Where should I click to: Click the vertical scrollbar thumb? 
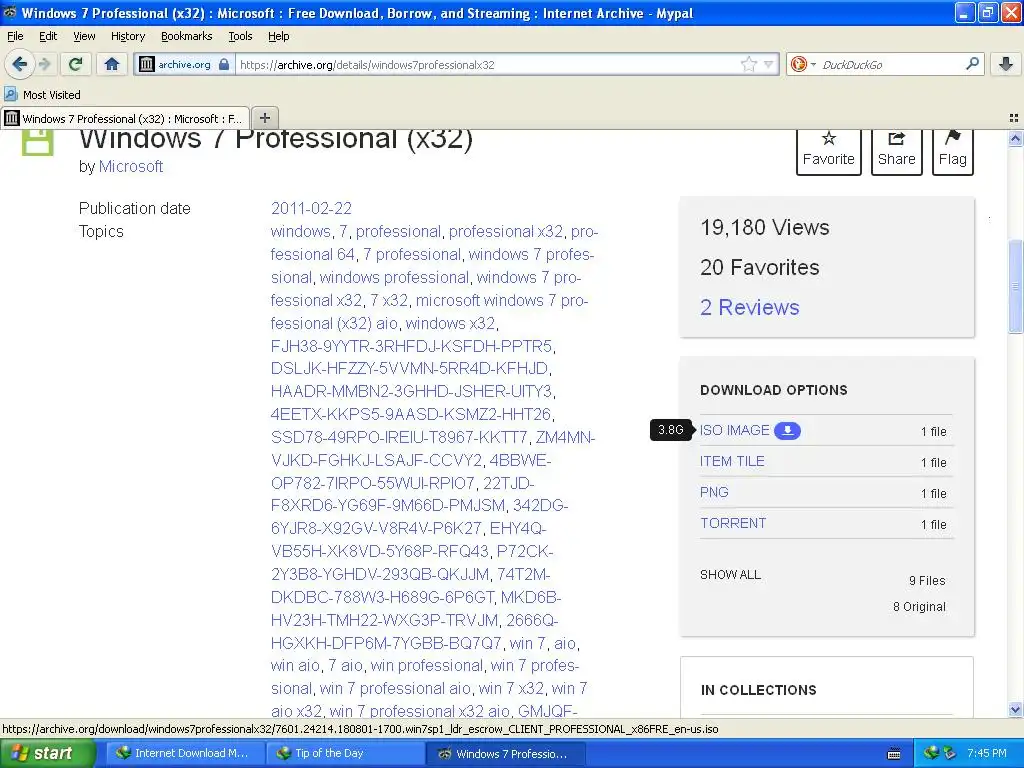pyautogui.click(x=1015, y=286)
